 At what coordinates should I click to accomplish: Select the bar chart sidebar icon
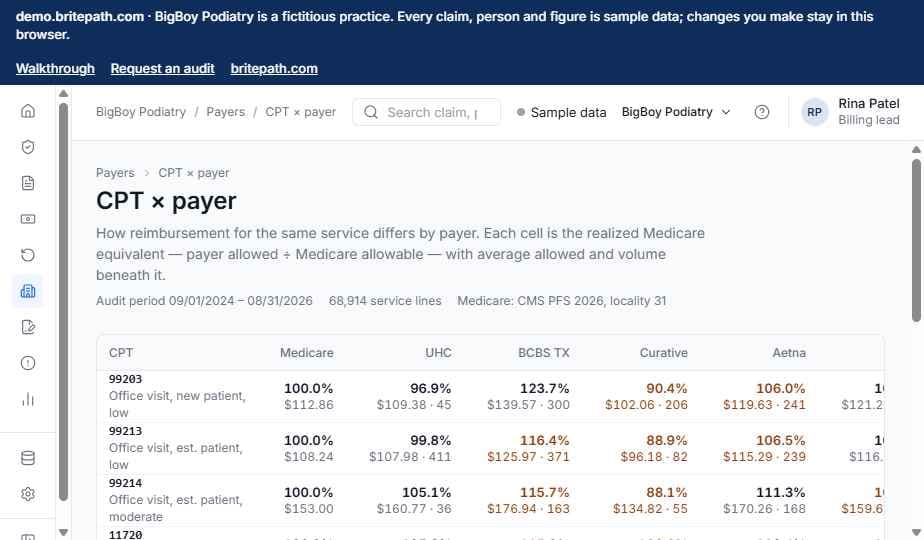click(28, 399)
